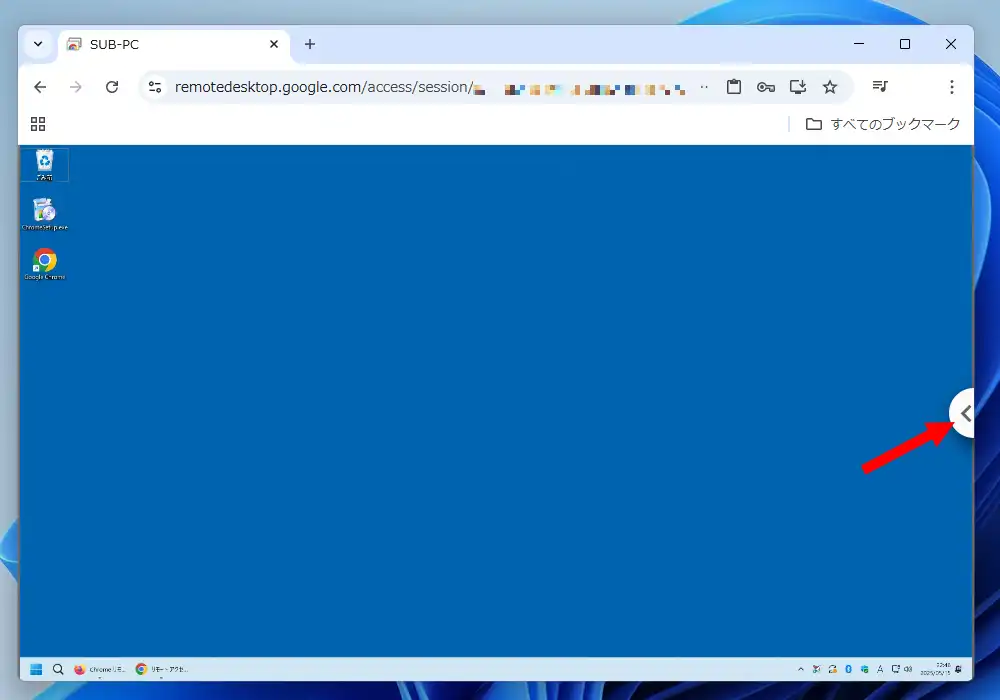Viewport: 1000px width, 700px height.
Task: Select ChromeSetup.exe on the remote desktop
Action: click(45, 214)
